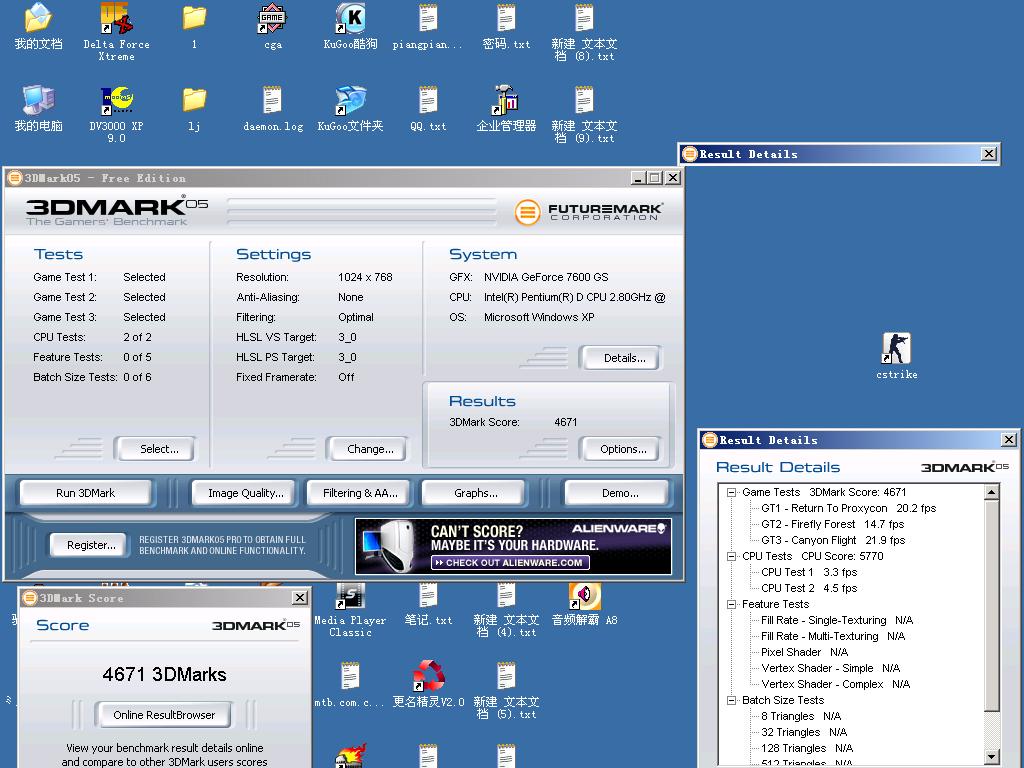
Task: Click Result Details scrollbar up arrow
Action: [991, 492]
